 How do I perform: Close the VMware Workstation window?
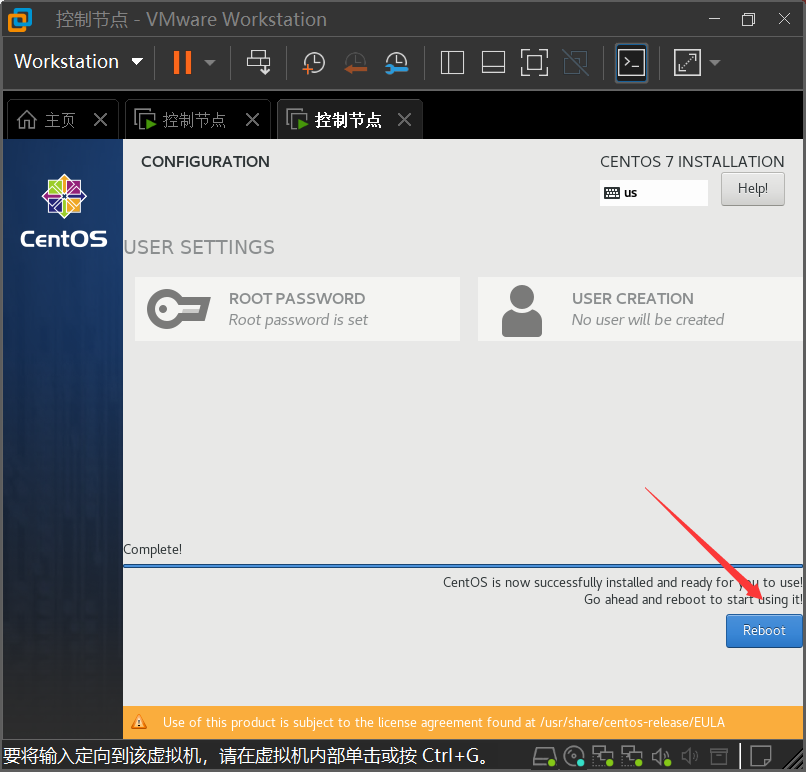click(x=784, y=19)
